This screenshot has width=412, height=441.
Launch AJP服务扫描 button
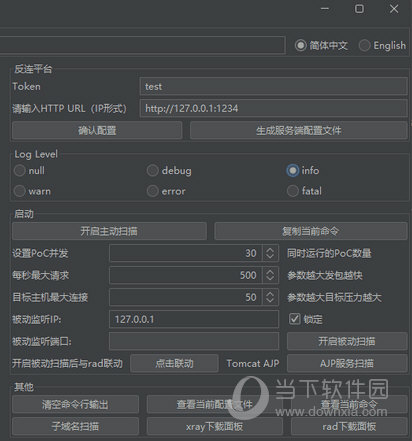pos(347,363)
